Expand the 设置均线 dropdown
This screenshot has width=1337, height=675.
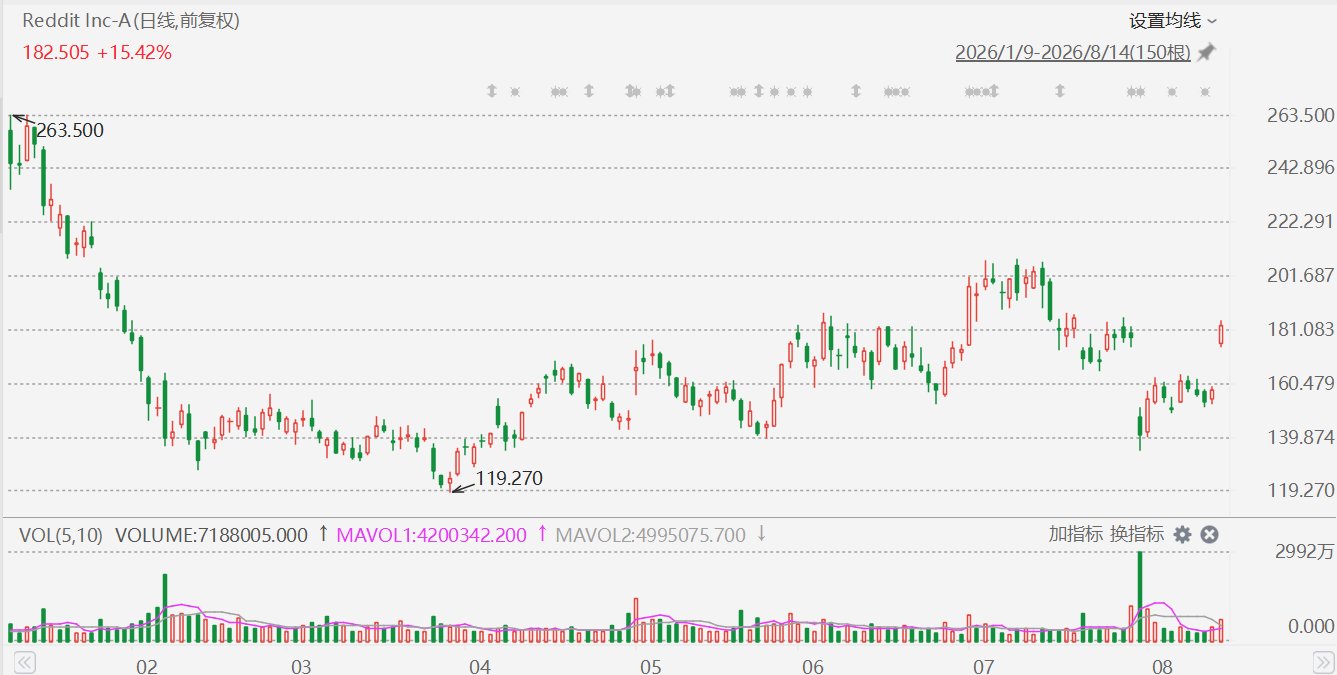pyautogui.click(x=1174, y=21)
